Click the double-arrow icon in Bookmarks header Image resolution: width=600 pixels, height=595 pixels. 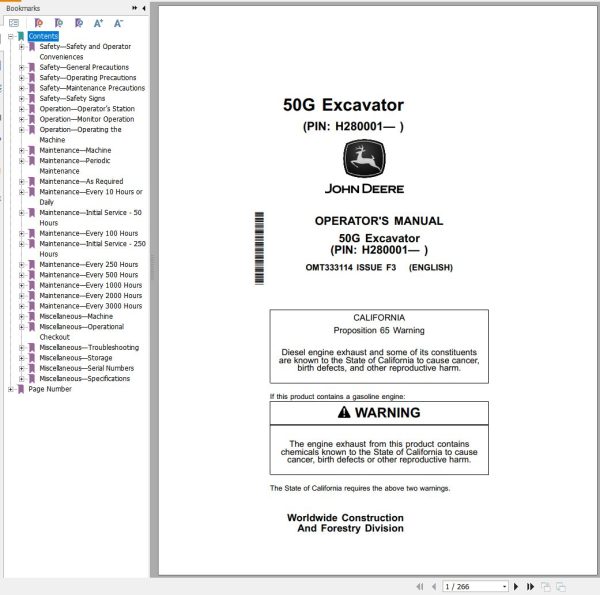(135, 8)
